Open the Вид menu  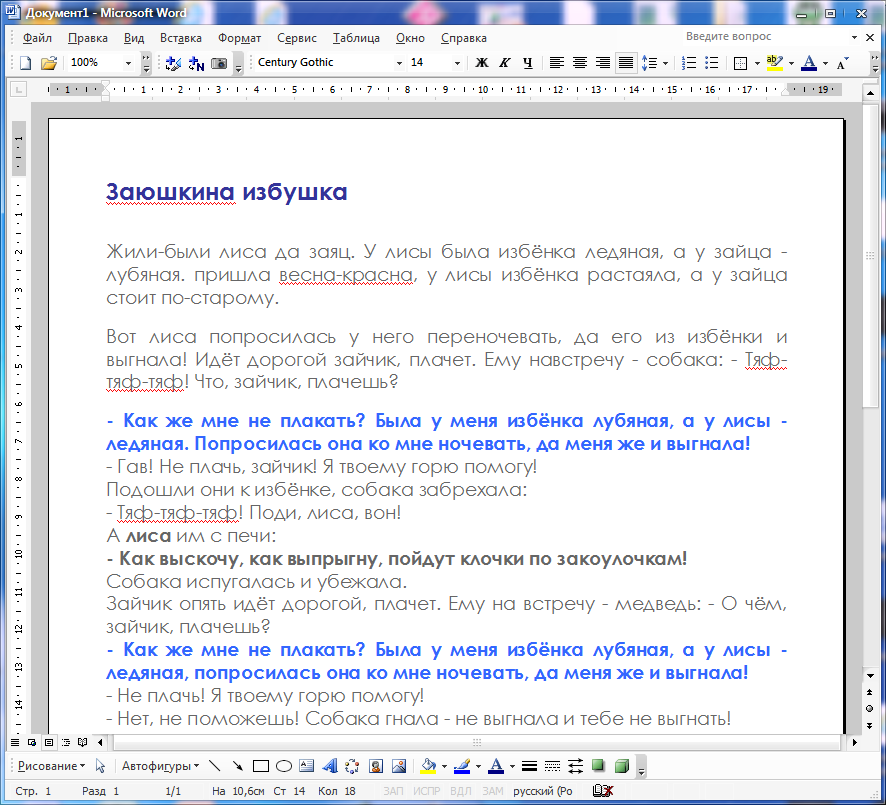click(x=134, y=38)
